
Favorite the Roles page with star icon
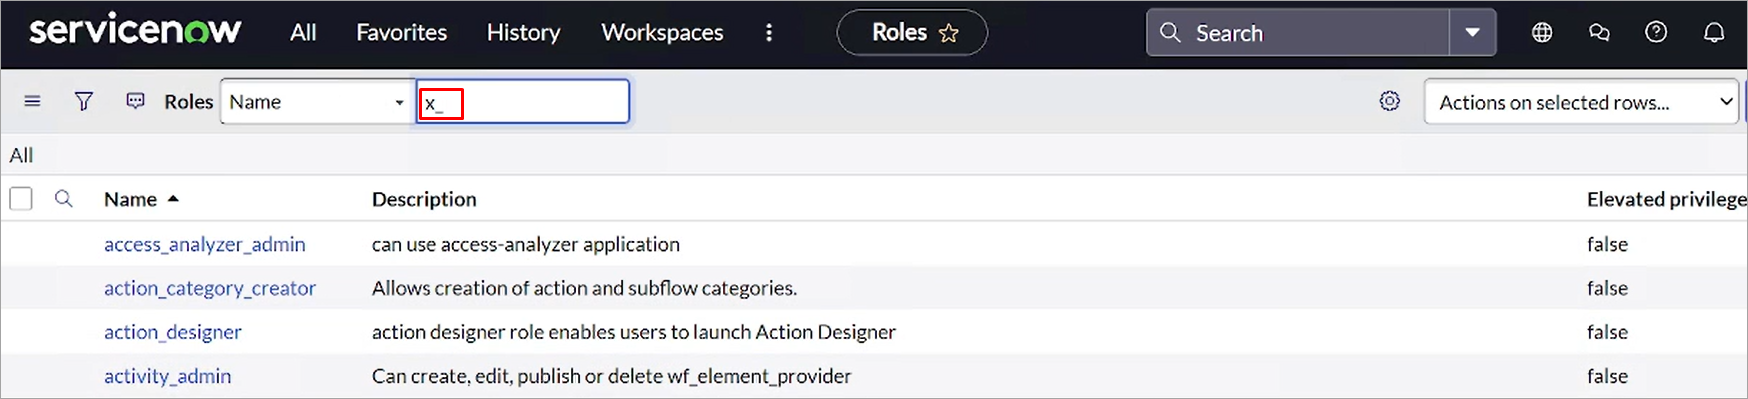(949, 34)
